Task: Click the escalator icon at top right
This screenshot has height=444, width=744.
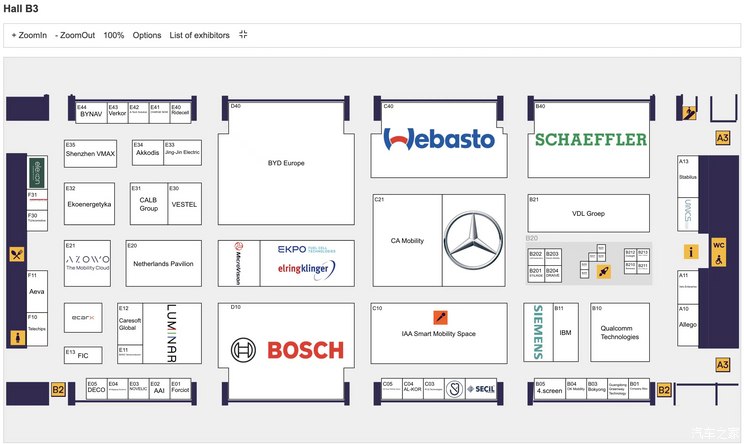Action: tap(688, 113)
